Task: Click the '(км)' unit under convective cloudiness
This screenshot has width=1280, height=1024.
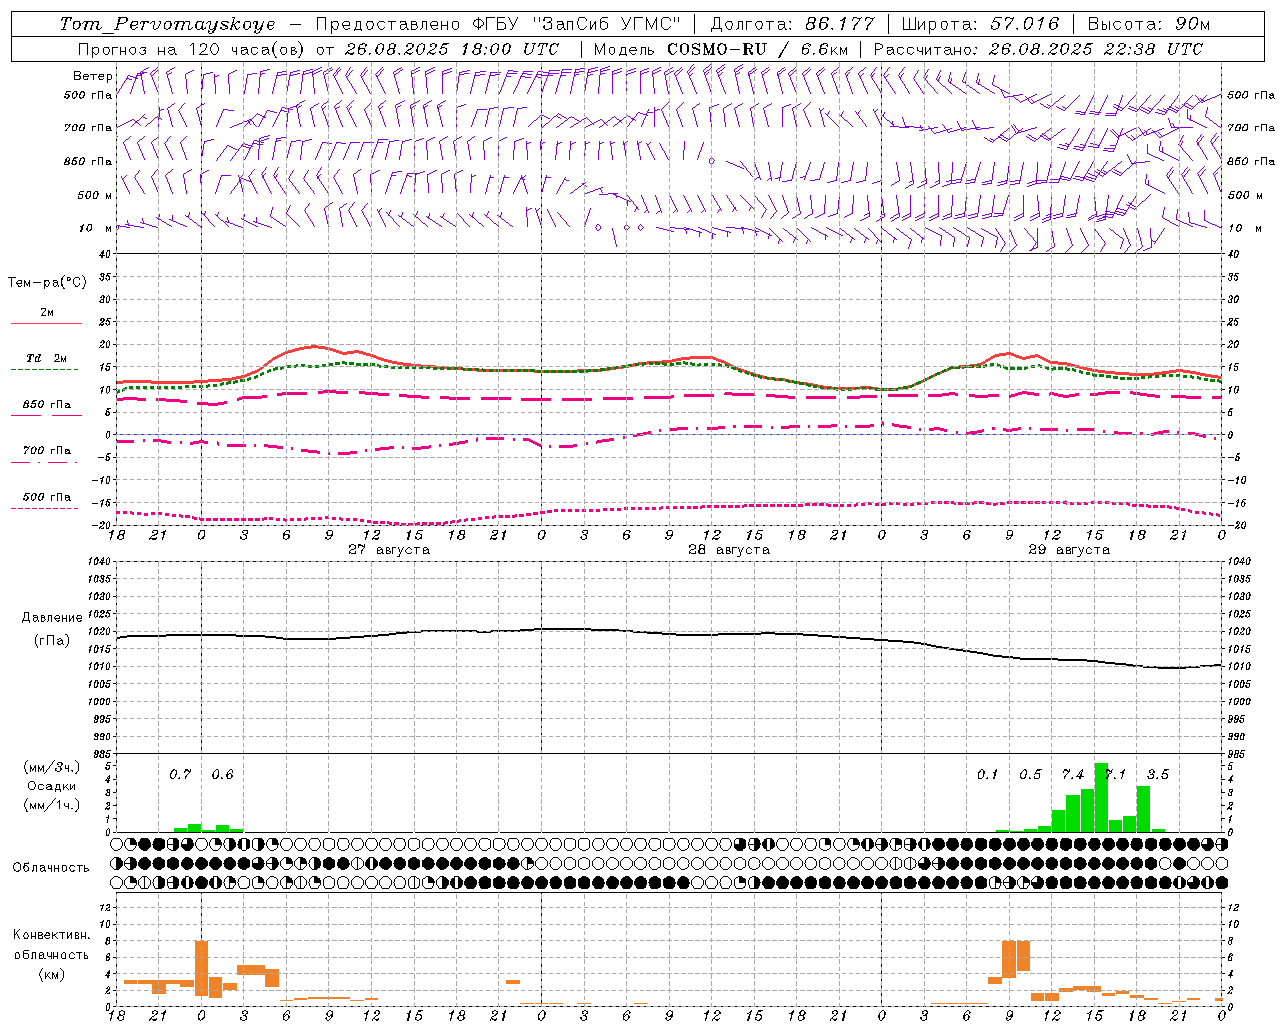Action: pos(52,974)
